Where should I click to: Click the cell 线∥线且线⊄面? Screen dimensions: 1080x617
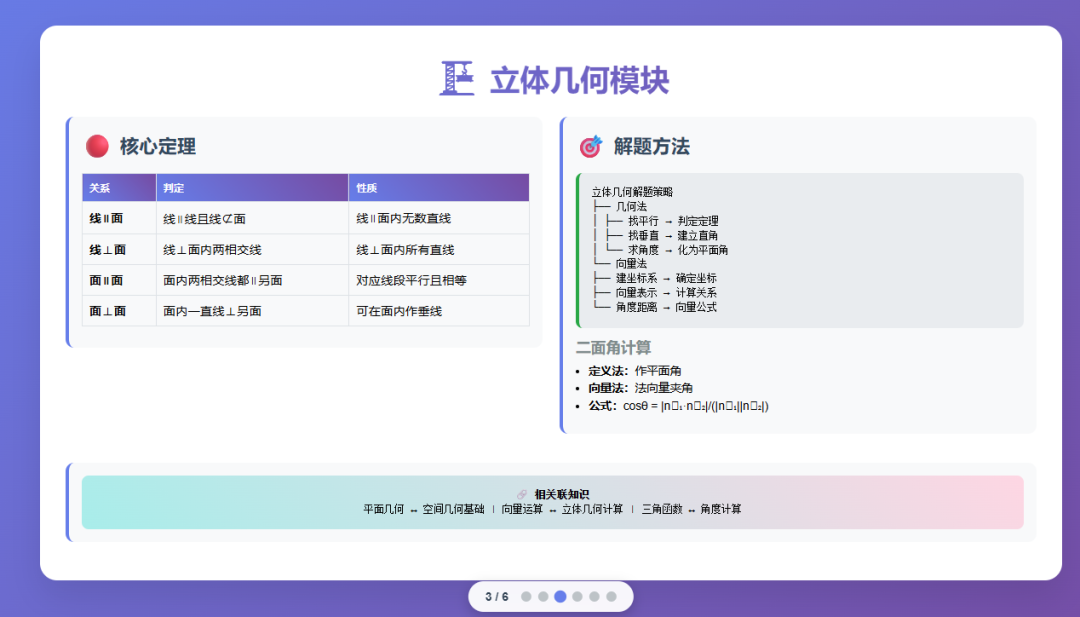tap(252, 218)
